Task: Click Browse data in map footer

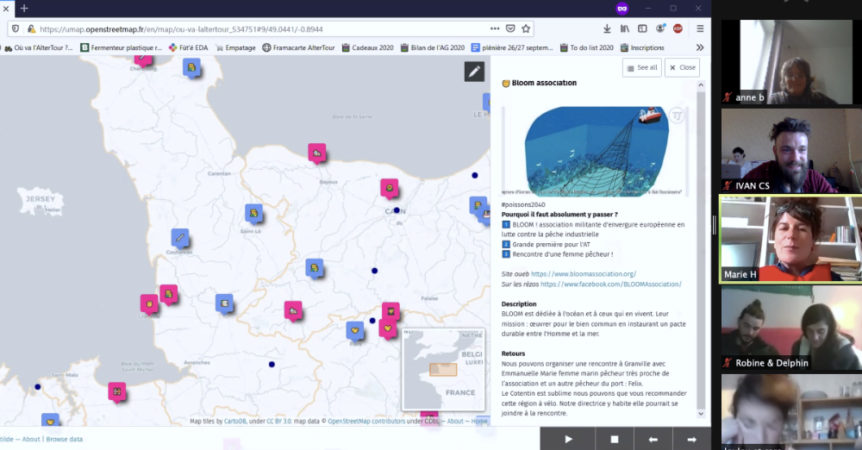Action: (x=64, y=439)
